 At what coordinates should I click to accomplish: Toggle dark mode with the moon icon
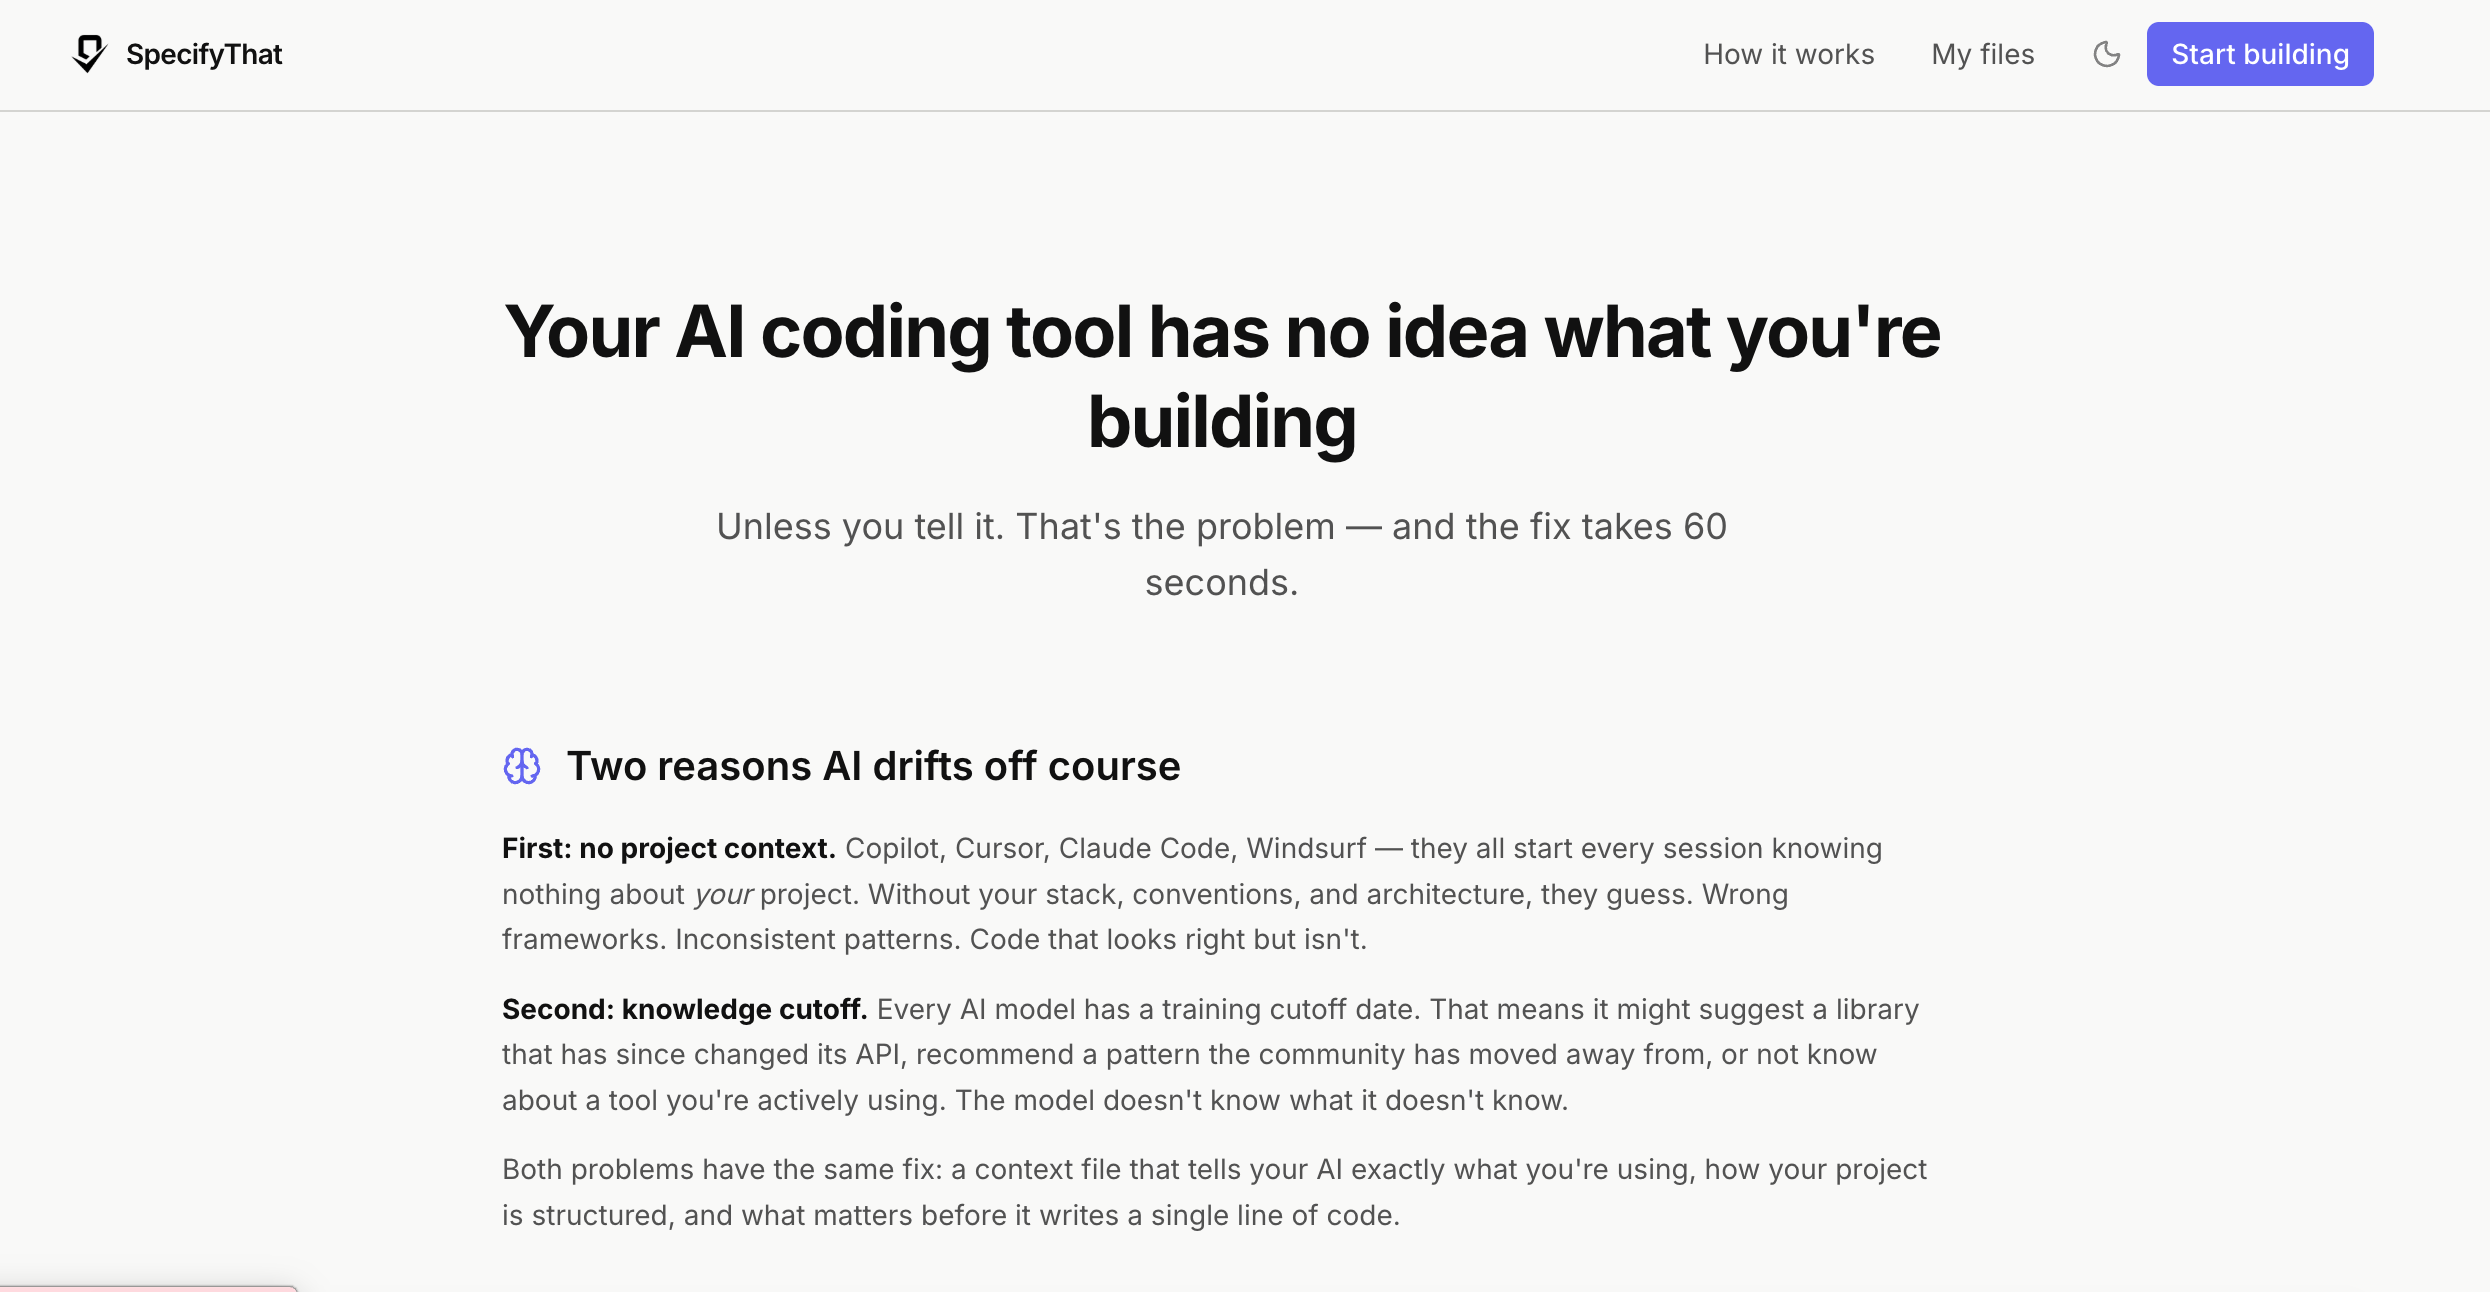(2106, 54)
